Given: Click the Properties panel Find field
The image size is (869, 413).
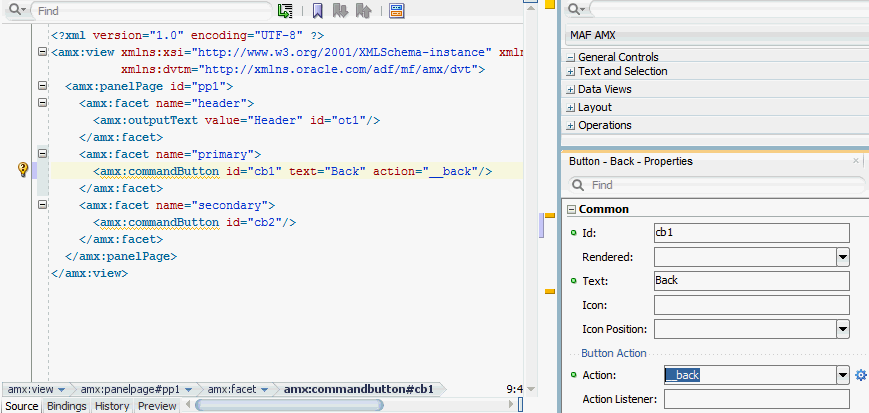Looking at the screenshot, I should tap(716, 185).
